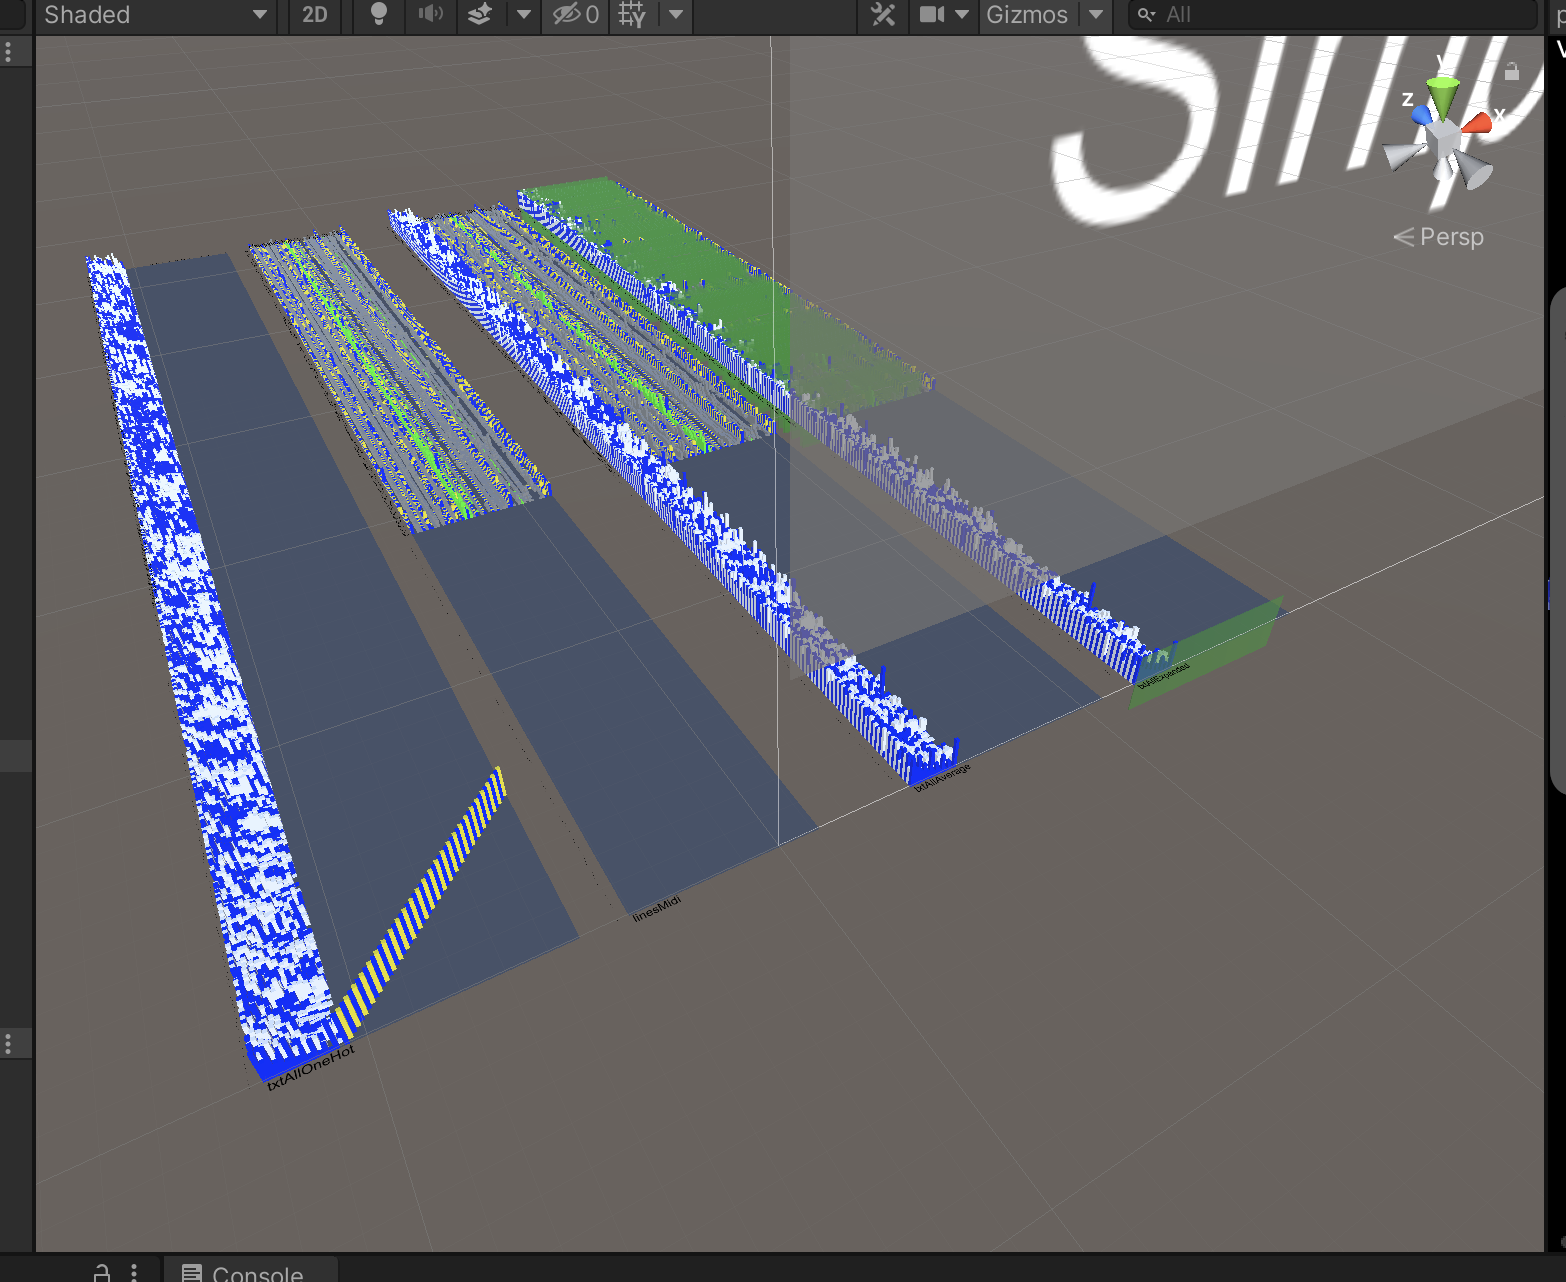The height and width of the screenshot is (1282, 1566).
Task: Toggle scene effects layers icon
Action: [481, 15]
